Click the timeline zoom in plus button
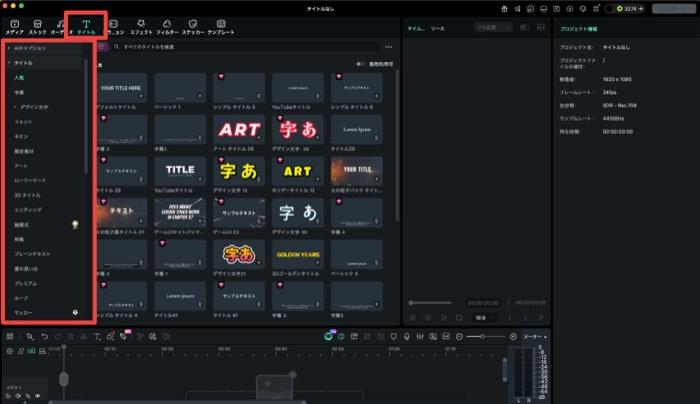 click(513, 336)
